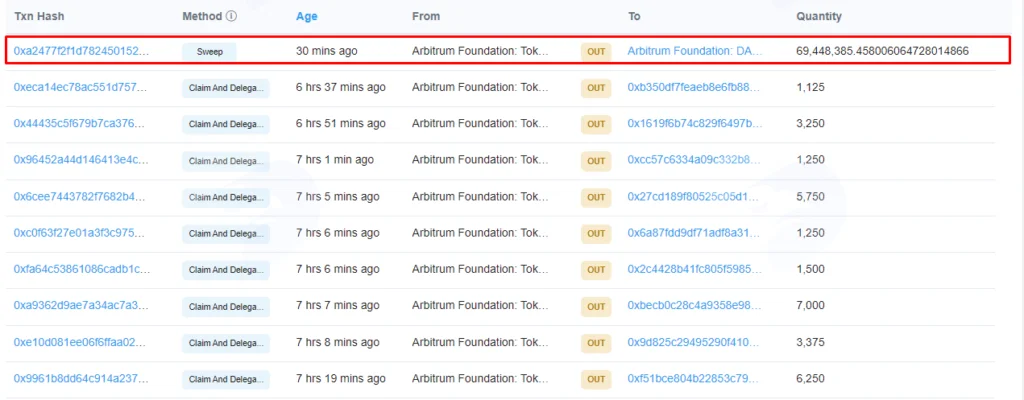
Task: Click From address in the Sweep row
Action: (x=481, y=50)
